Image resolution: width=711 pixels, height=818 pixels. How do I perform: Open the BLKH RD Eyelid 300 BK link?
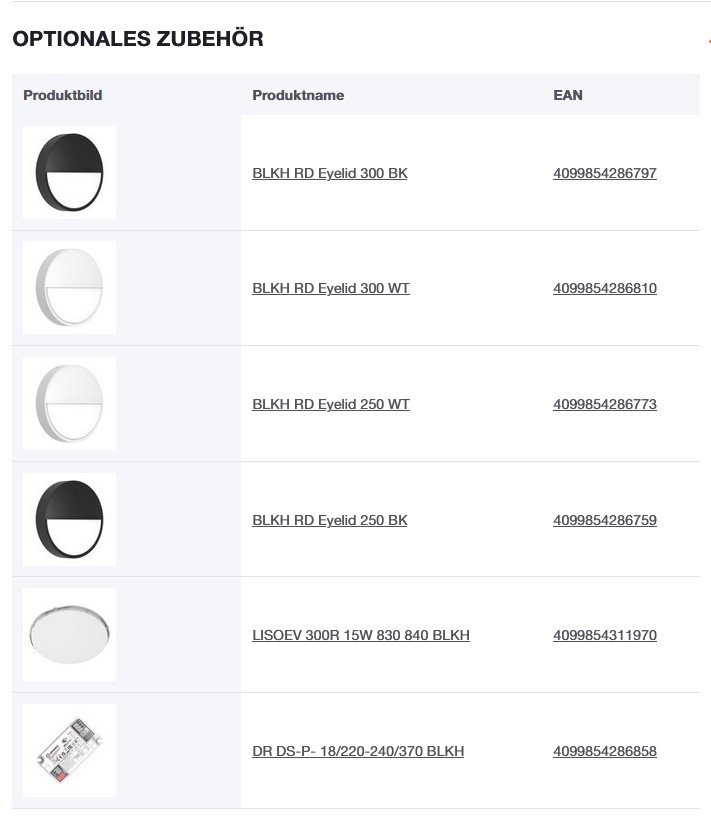[330, 173]
